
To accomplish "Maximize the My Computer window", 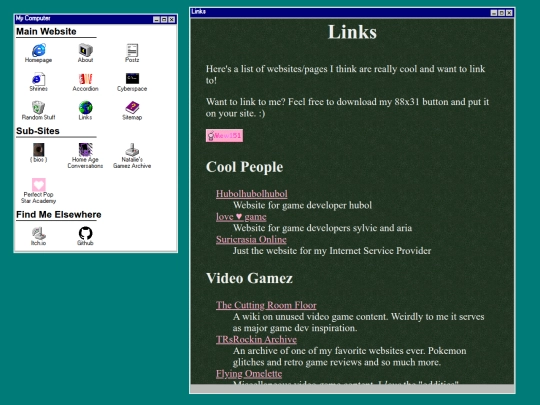I will pos(164,20).
